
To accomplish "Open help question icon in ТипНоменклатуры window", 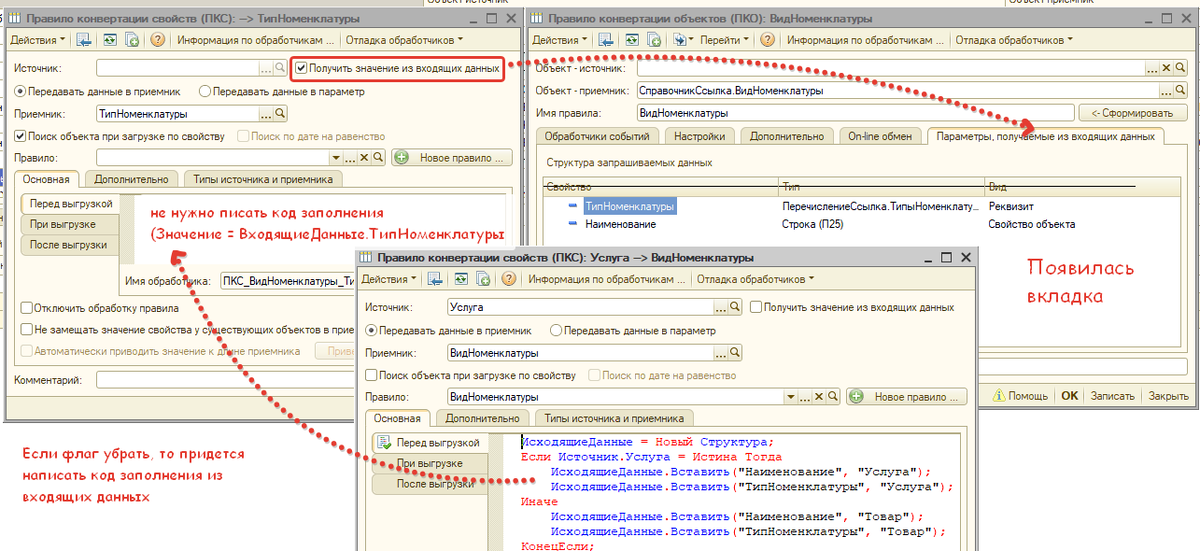I will [157, 40].
